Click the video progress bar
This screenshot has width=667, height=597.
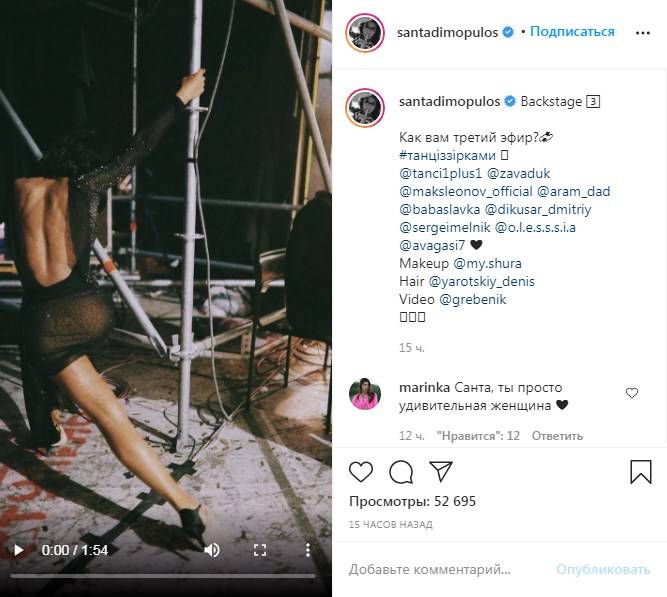(166, 575)
